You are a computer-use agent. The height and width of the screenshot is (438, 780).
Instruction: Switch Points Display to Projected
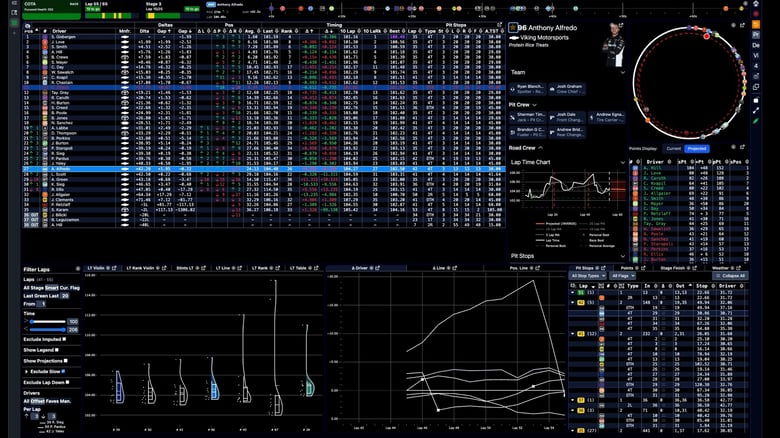(x=696, y=148)
